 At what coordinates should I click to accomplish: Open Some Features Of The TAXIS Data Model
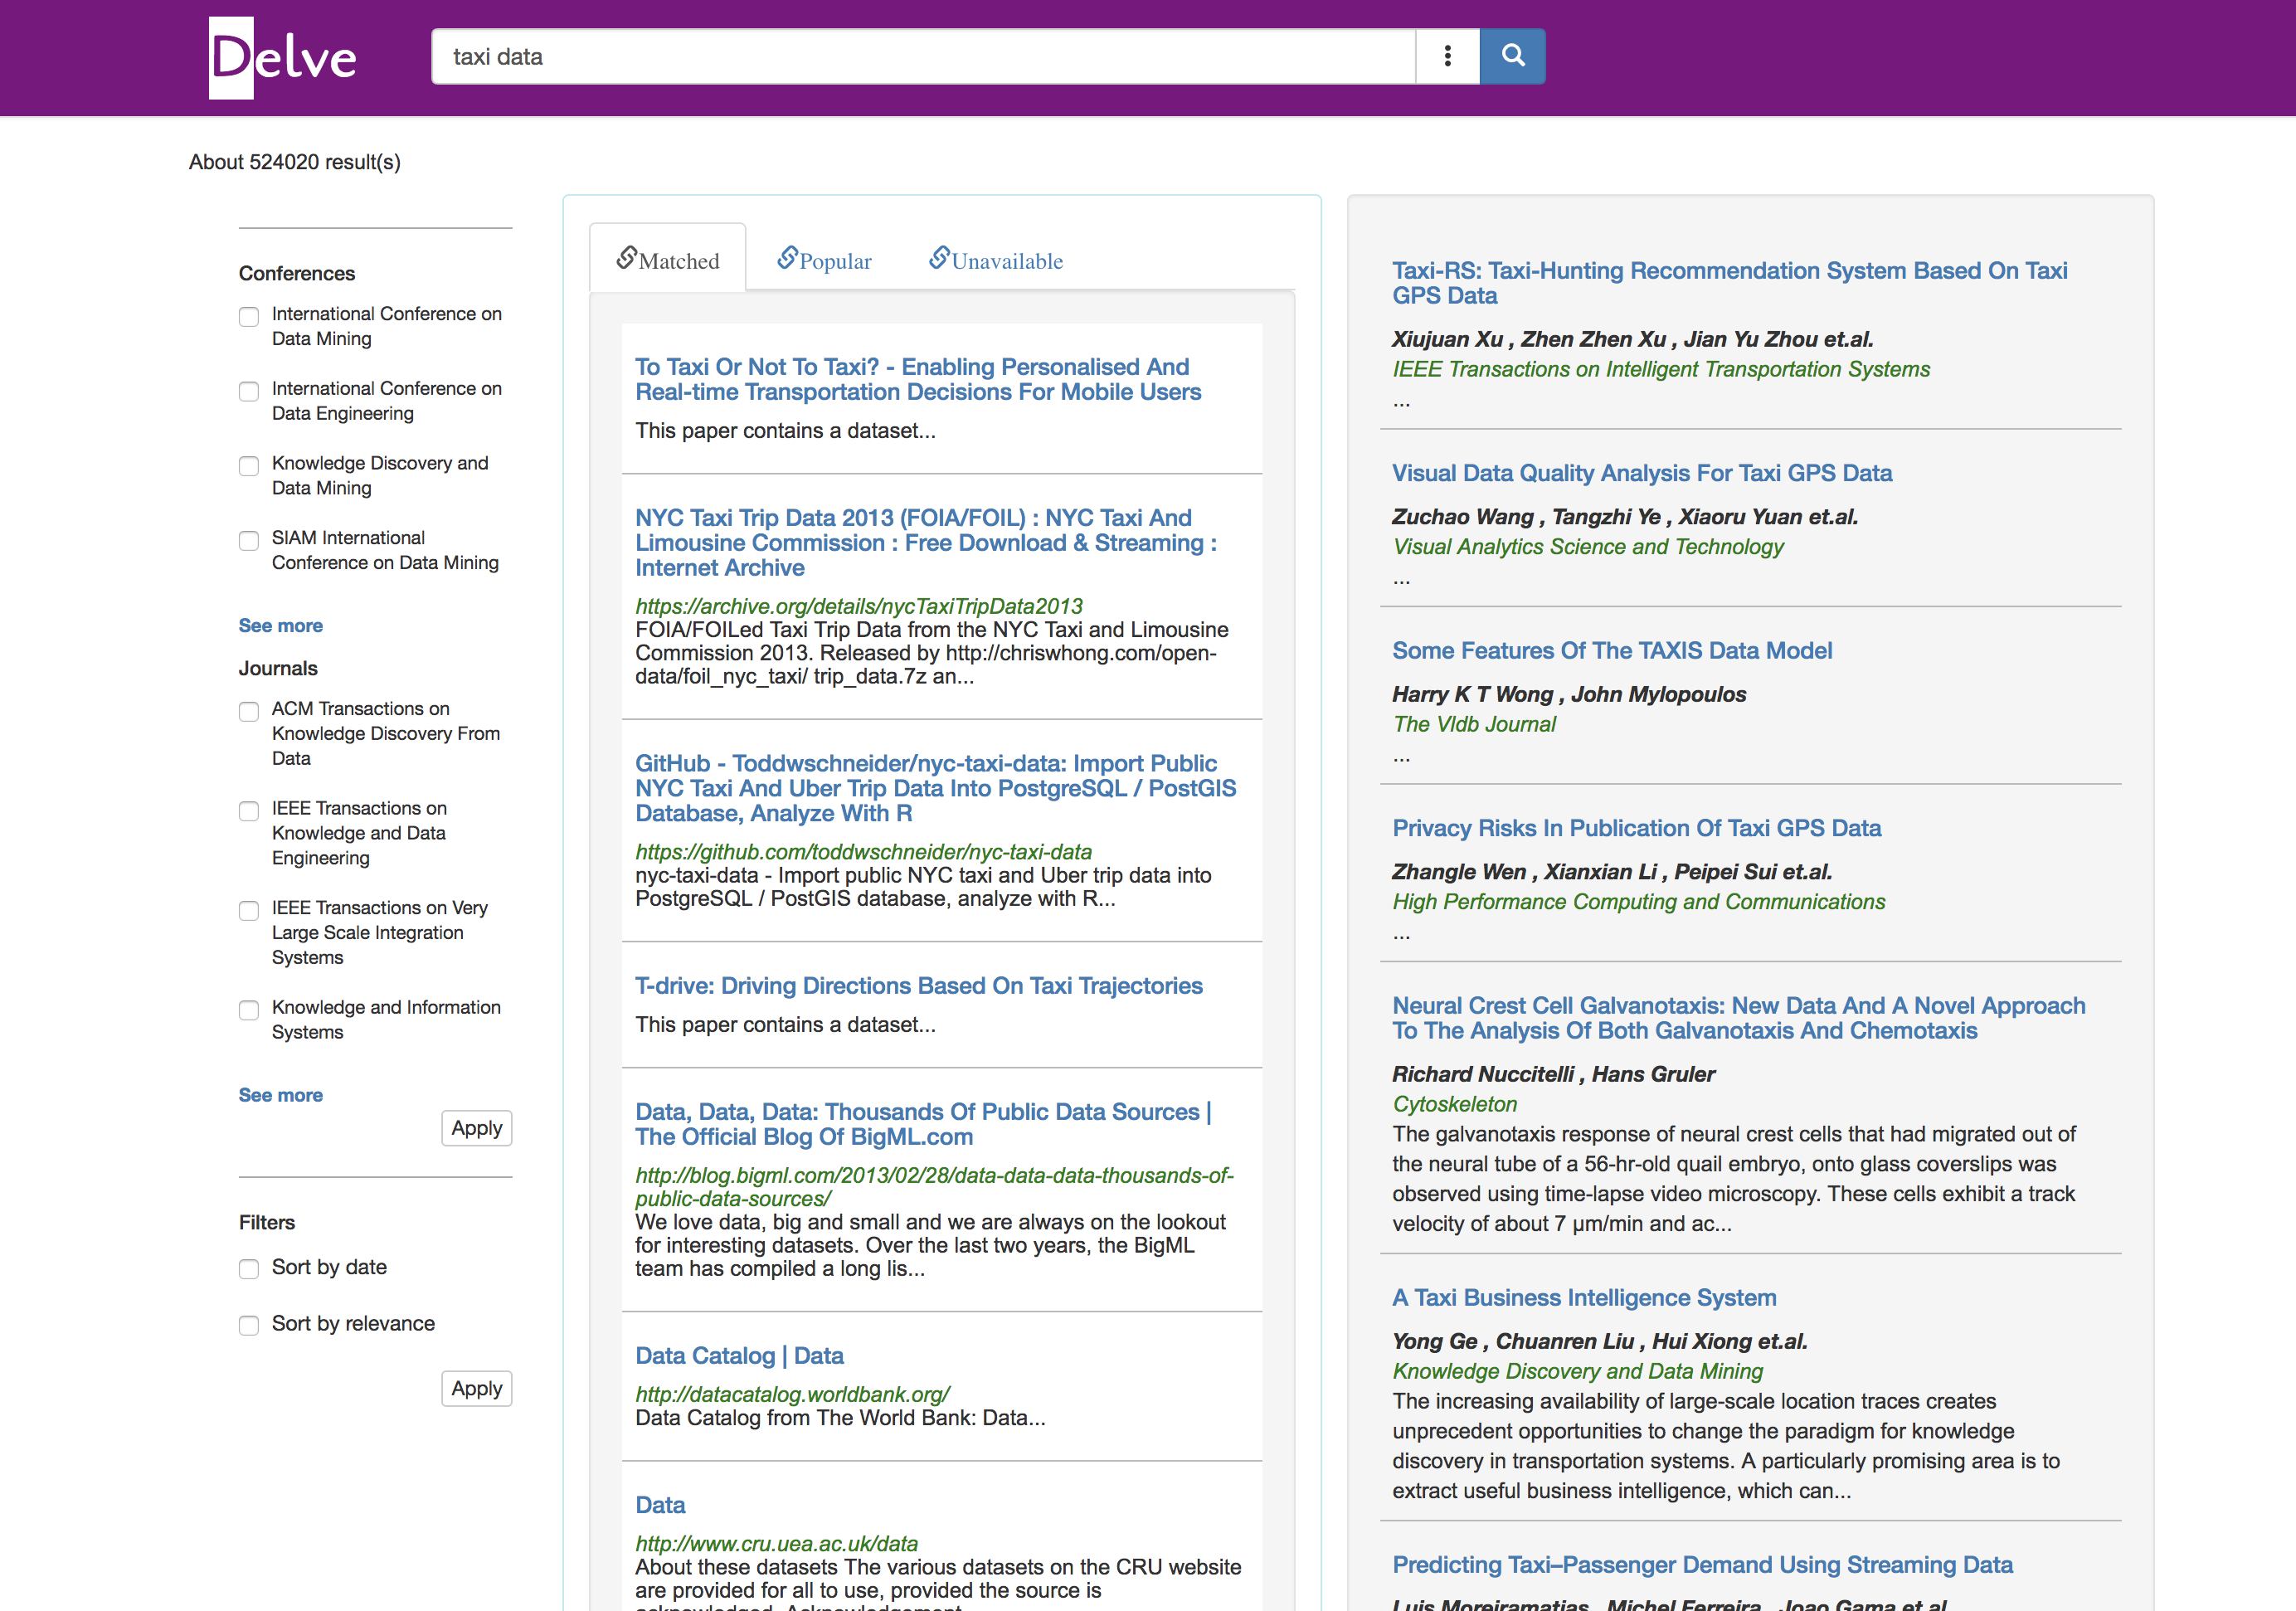[1612, 651]
